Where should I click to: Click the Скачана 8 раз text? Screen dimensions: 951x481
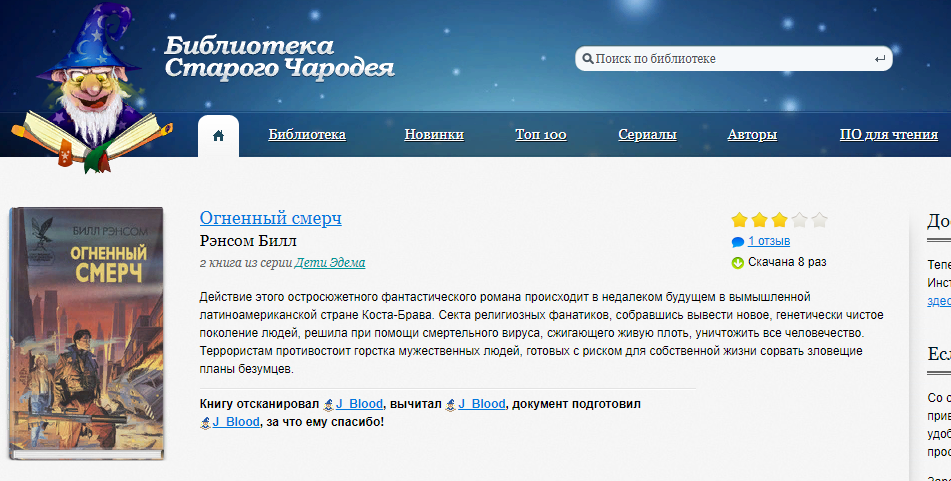pos(787,262)
